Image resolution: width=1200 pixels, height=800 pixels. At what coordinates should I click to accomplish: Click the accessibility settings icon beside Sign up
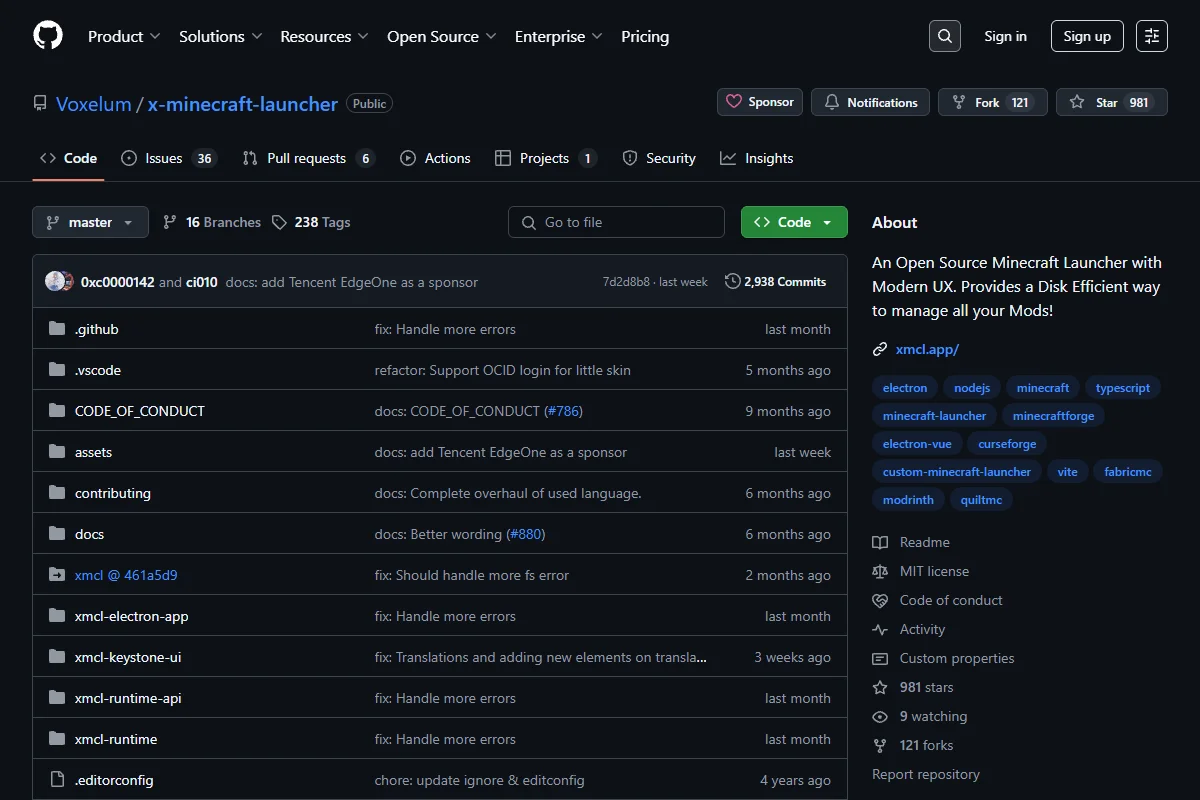[x=1152, y=36]
